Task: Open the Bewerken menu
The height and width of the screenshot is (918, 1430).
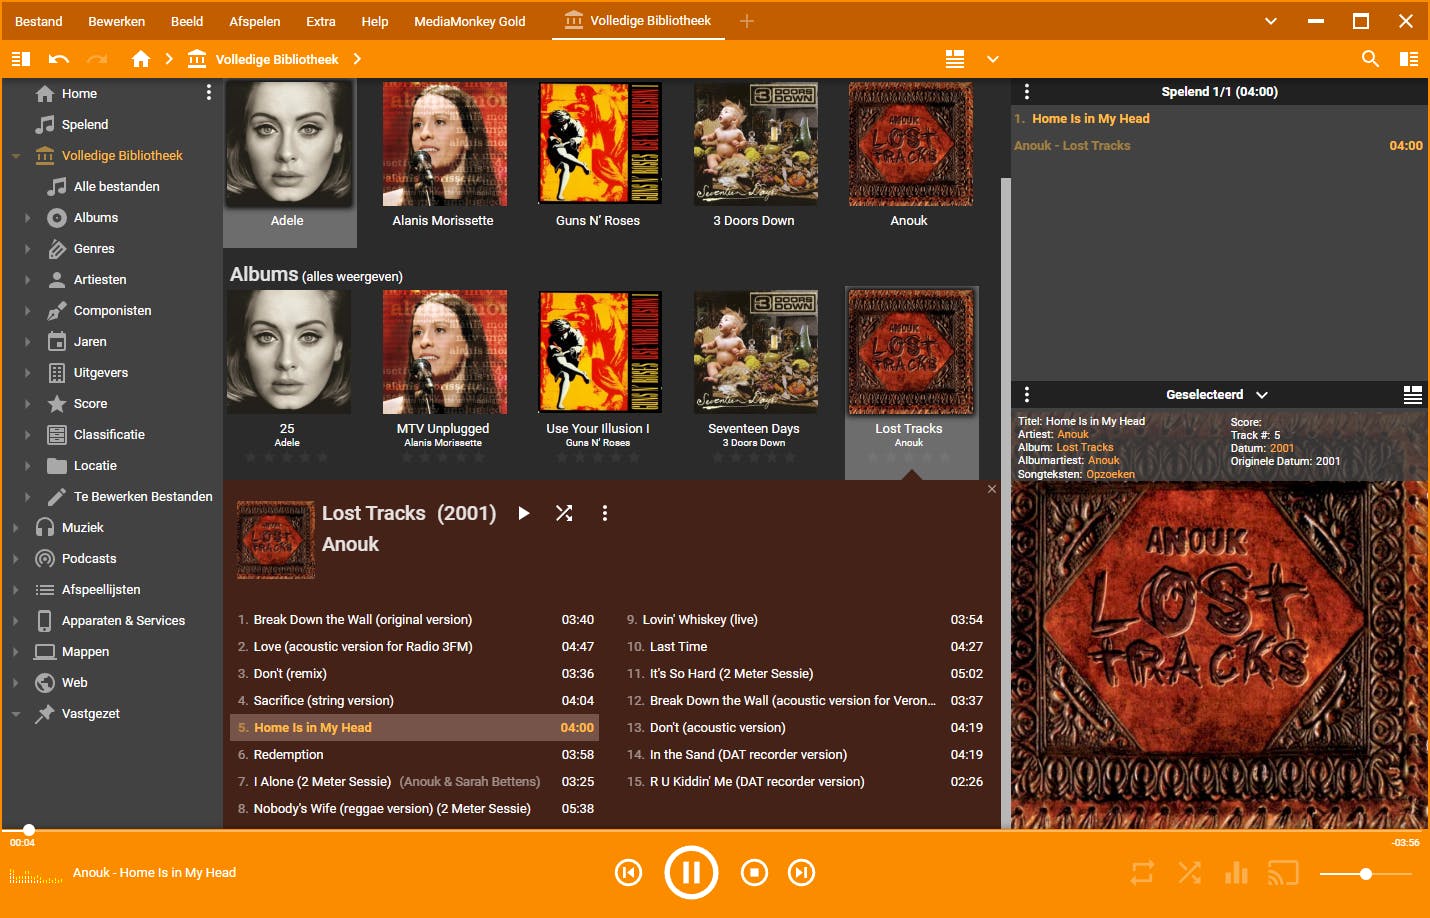Action: (x=117, y=21)
